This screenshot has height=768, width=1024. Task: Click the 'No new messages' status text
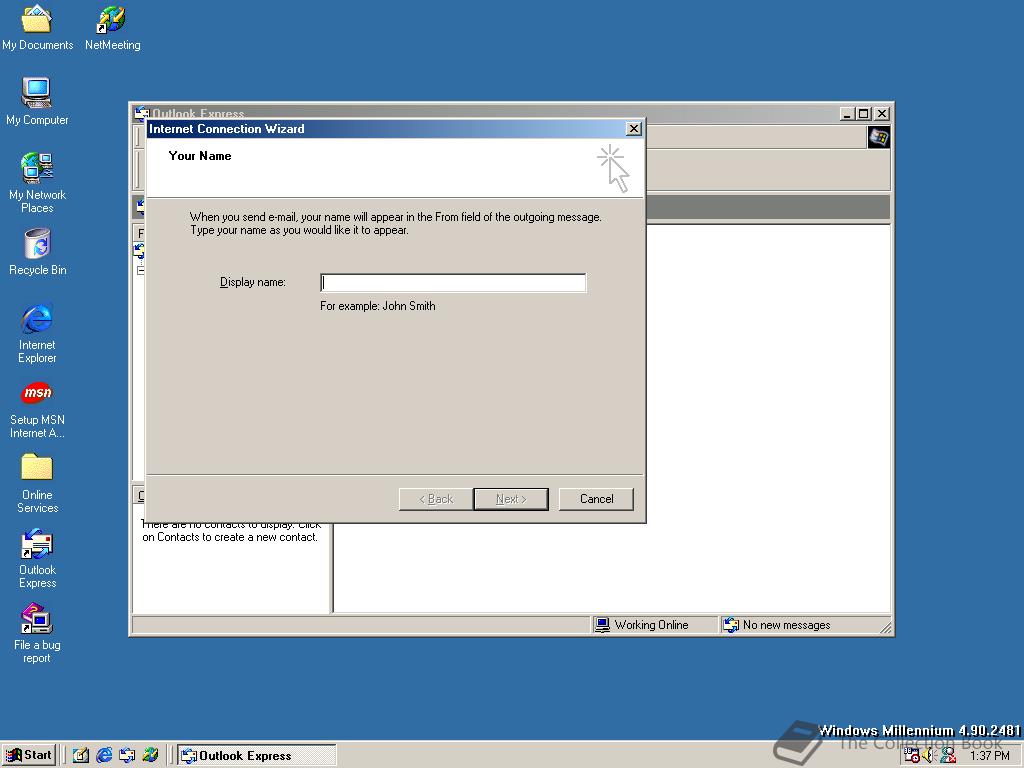(x=787, y=625)
